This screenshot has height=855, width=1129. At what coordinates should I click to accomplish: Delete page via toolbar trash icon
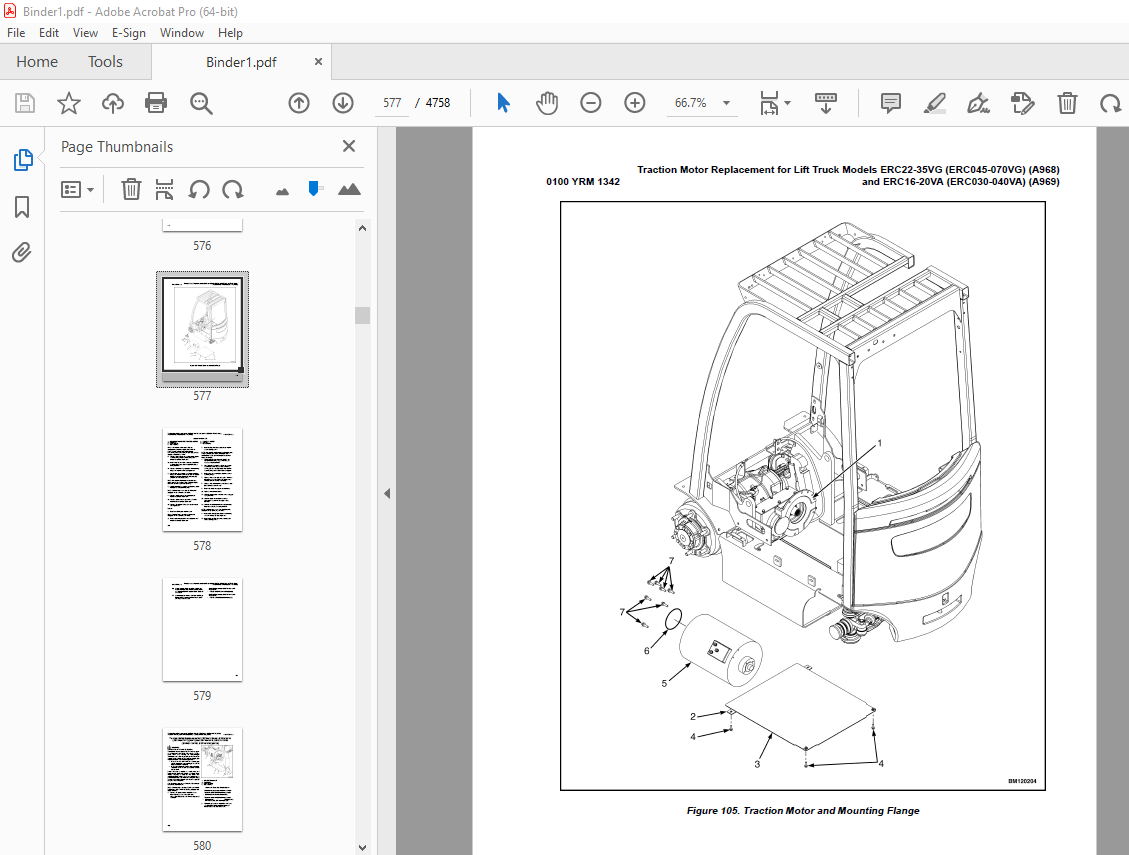coord(1067,103)
